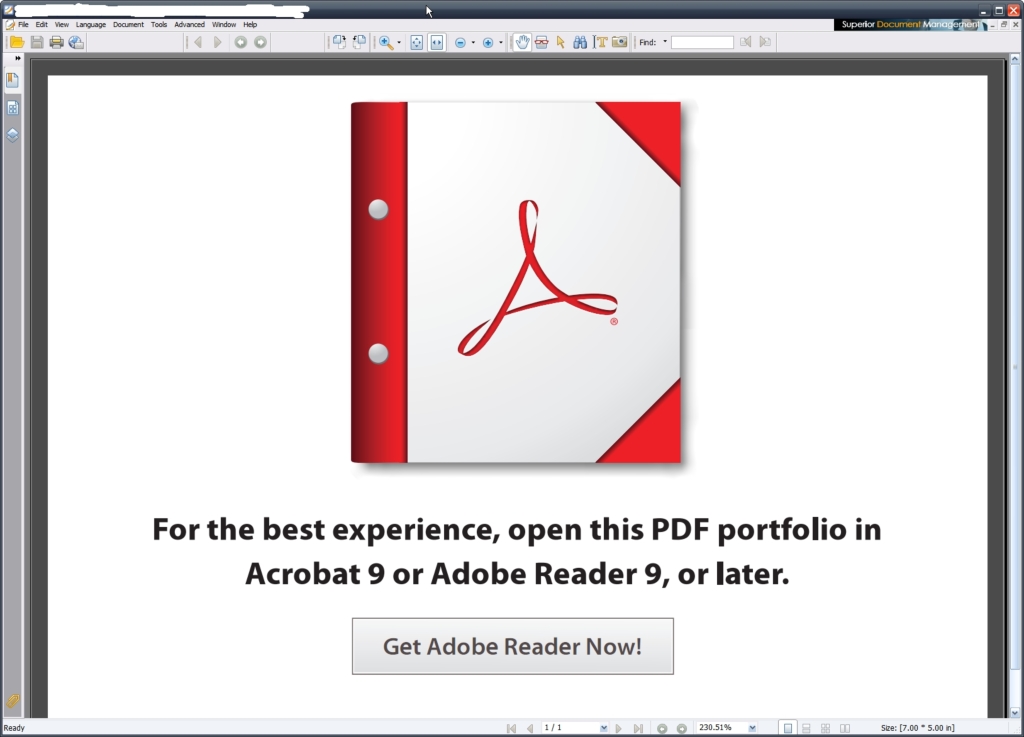Click the previous view round button
The height and width of the screenshot is (737, 1024).
[x=240, y=42]
